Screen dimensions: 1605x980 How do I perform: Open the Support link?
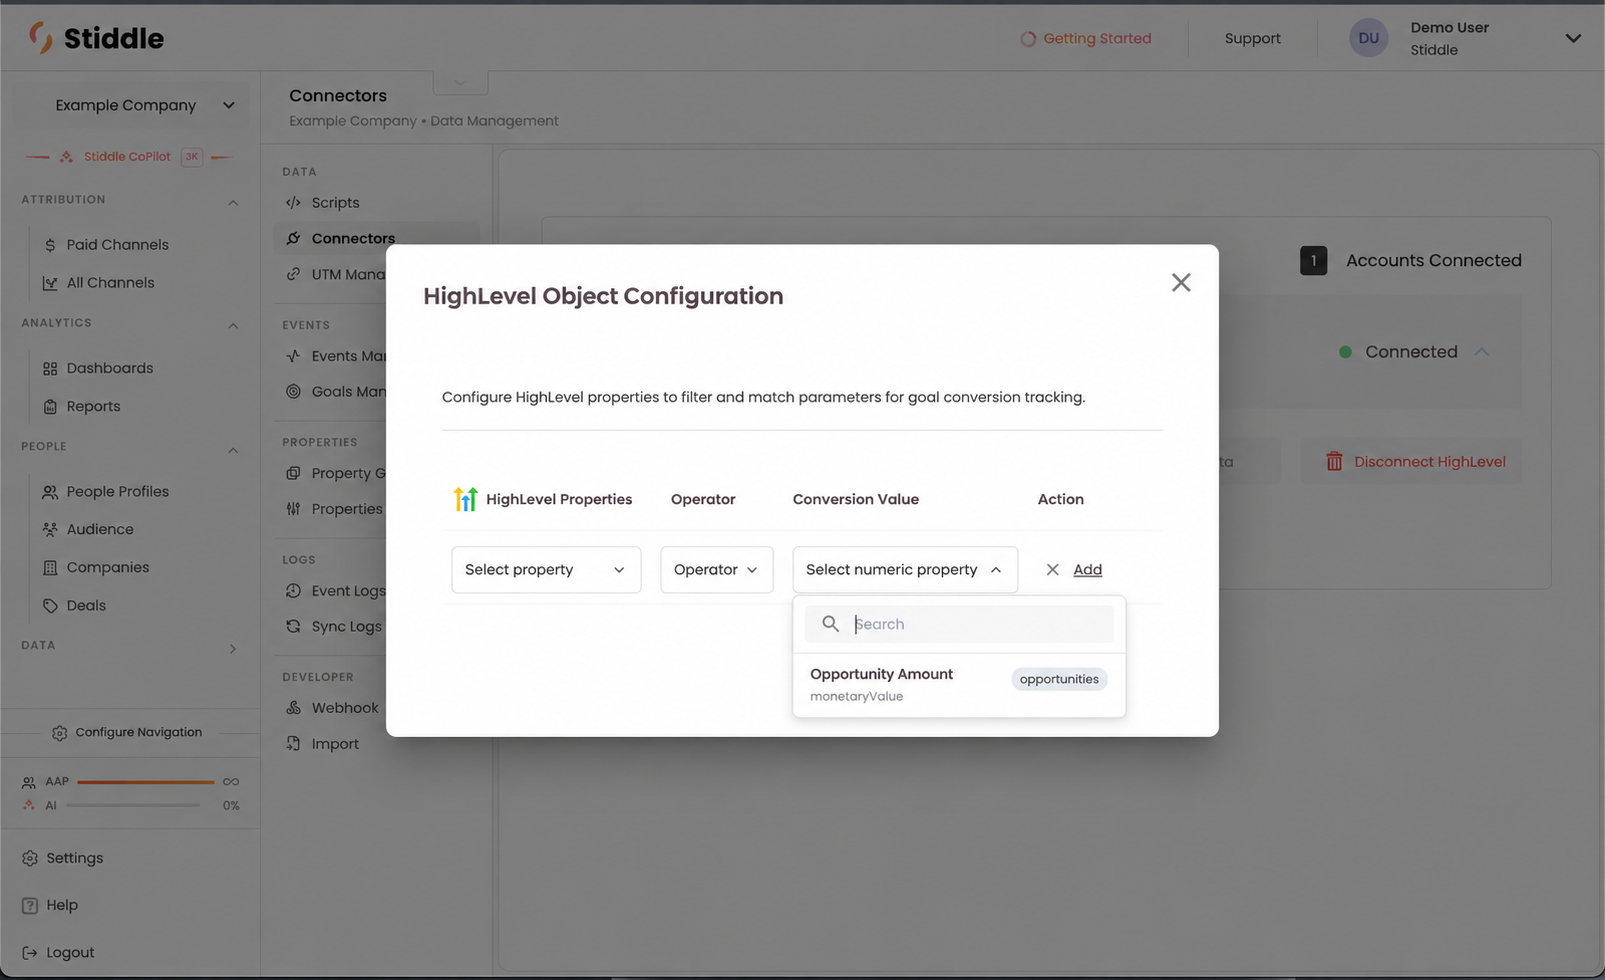[x=1252, y=39]
